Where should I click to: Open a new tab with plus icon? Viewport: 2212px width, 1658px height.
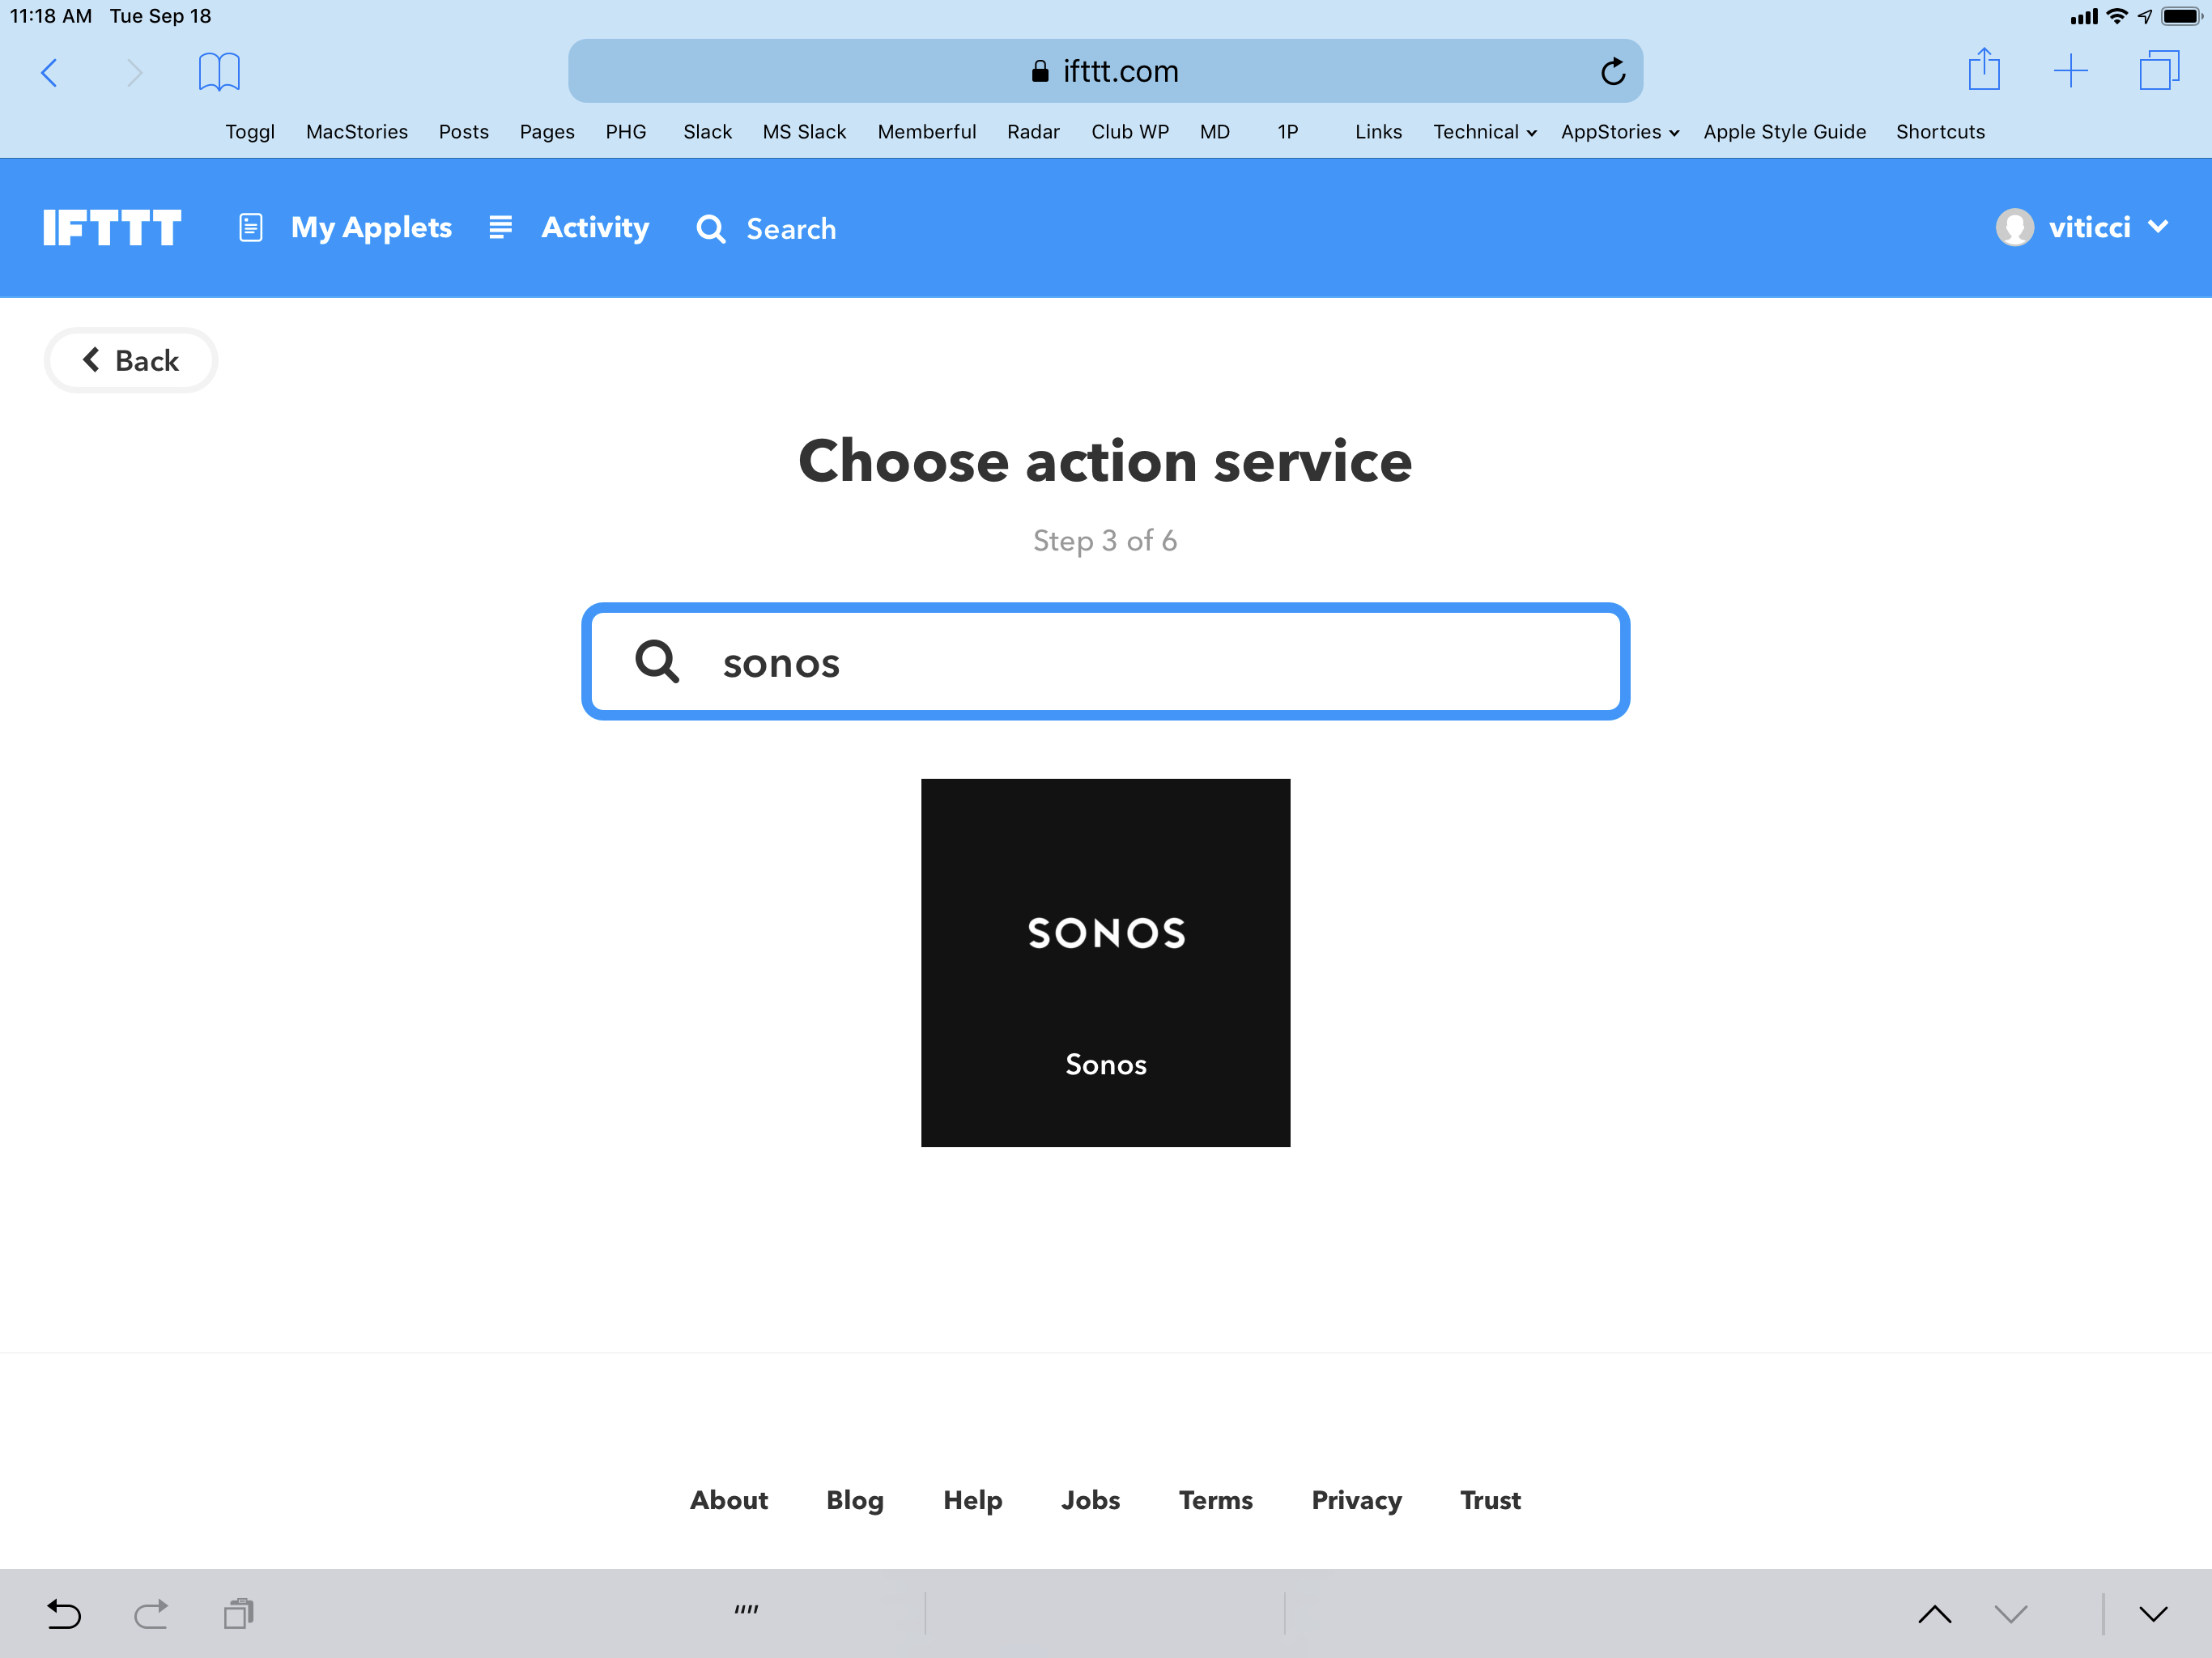click(2070, 71)
